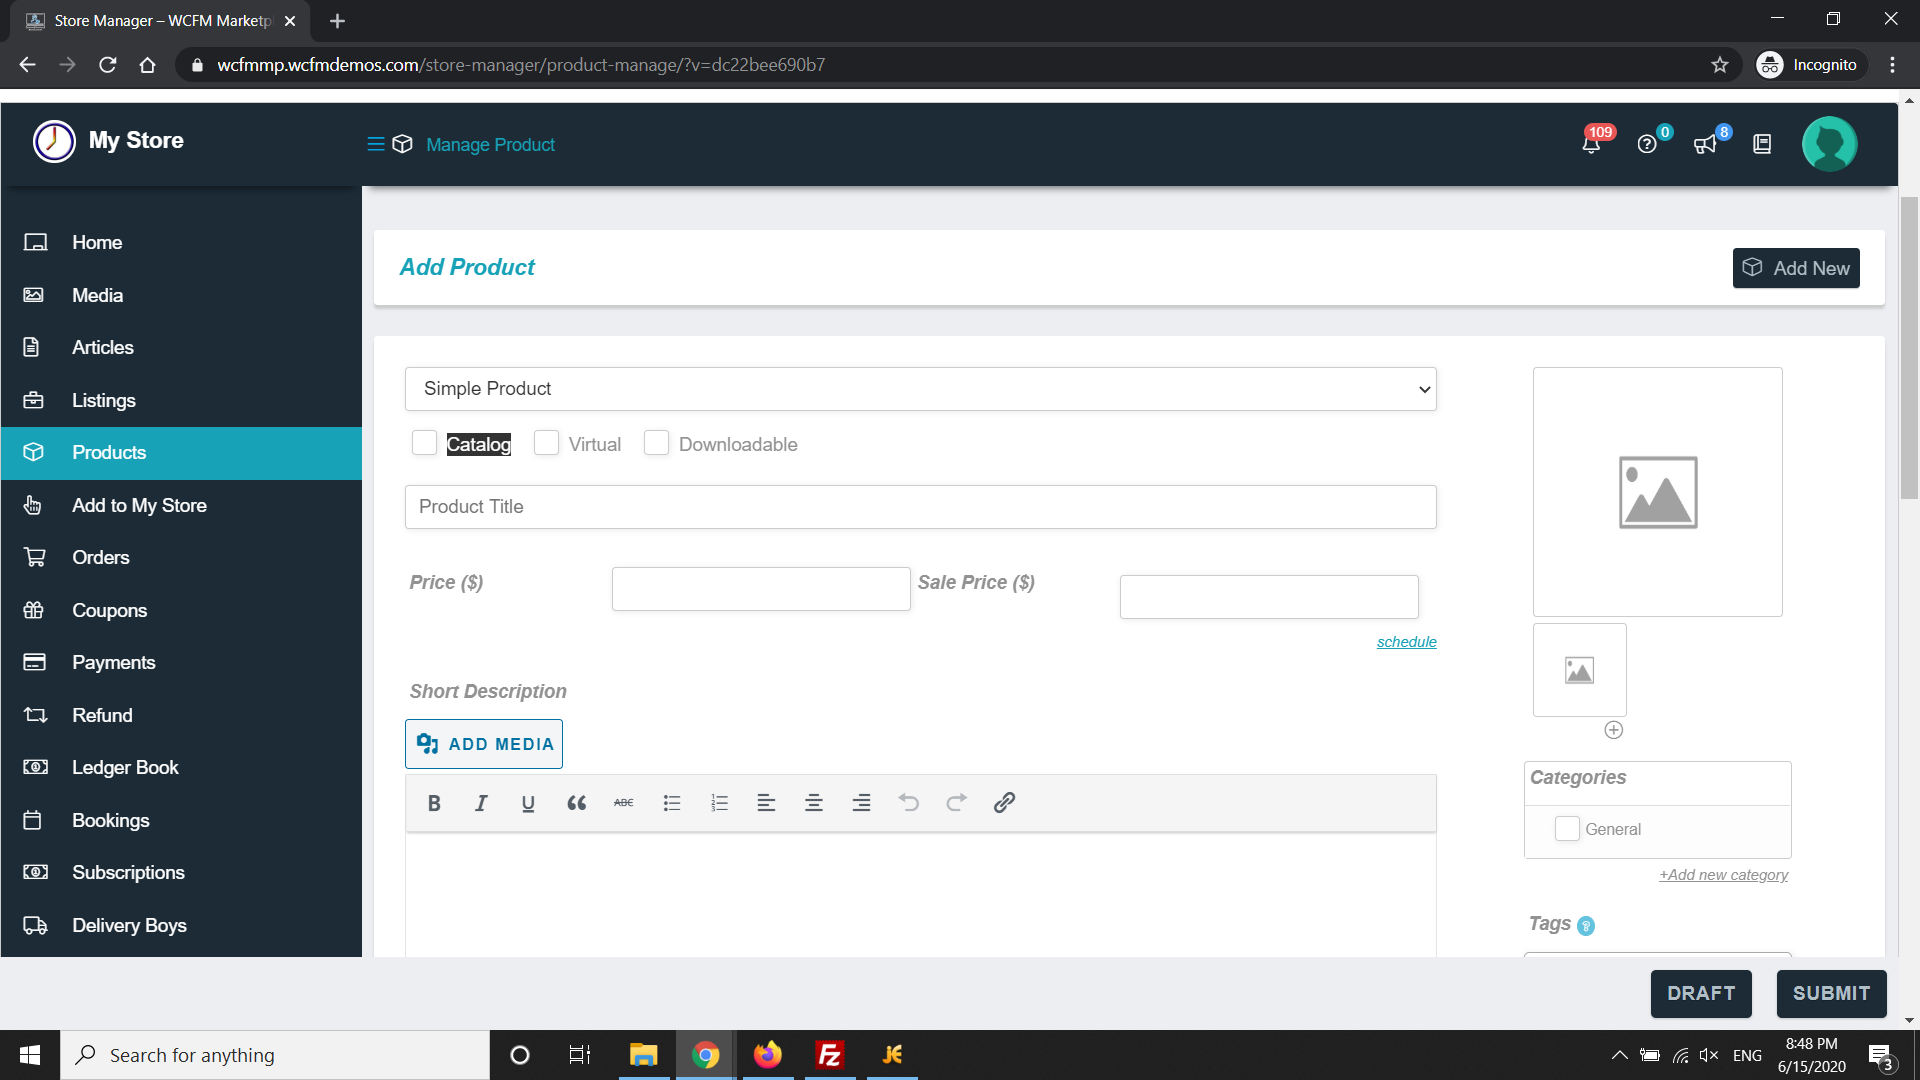Click the Add New button

1796,268
